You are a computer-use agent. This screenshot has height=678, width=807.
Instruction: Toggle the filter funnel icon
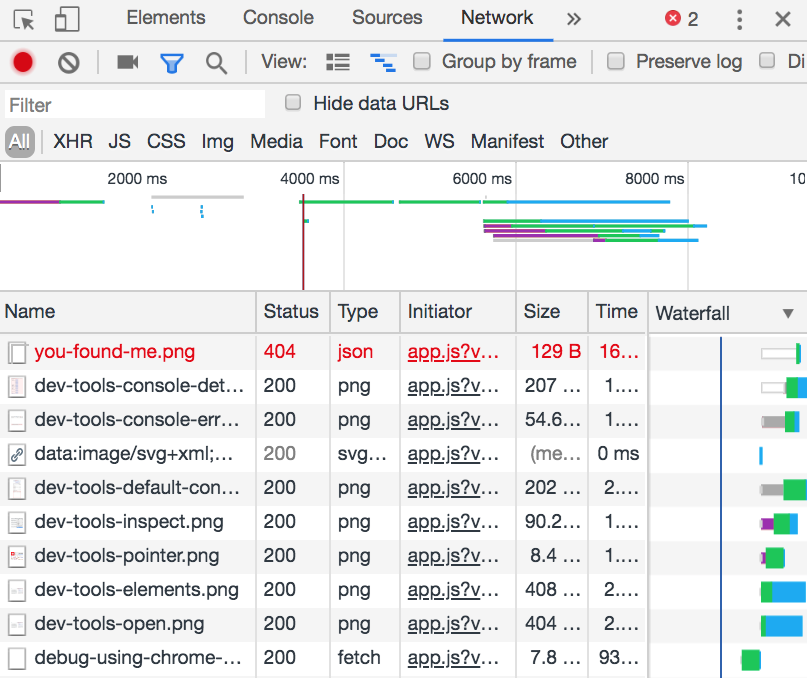[172, 63]
